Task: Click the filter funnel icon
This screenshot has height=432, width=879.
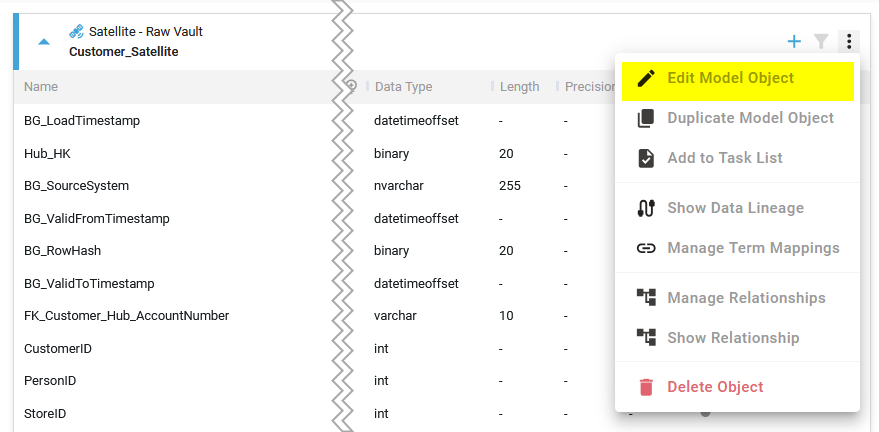Action: (x=821, y=41)
